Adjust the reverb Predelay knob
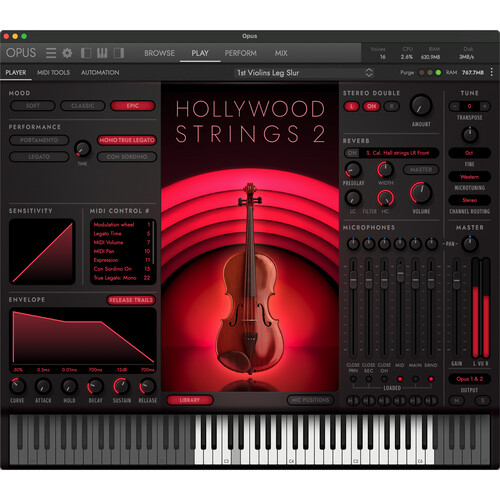 tap(353, 170)
